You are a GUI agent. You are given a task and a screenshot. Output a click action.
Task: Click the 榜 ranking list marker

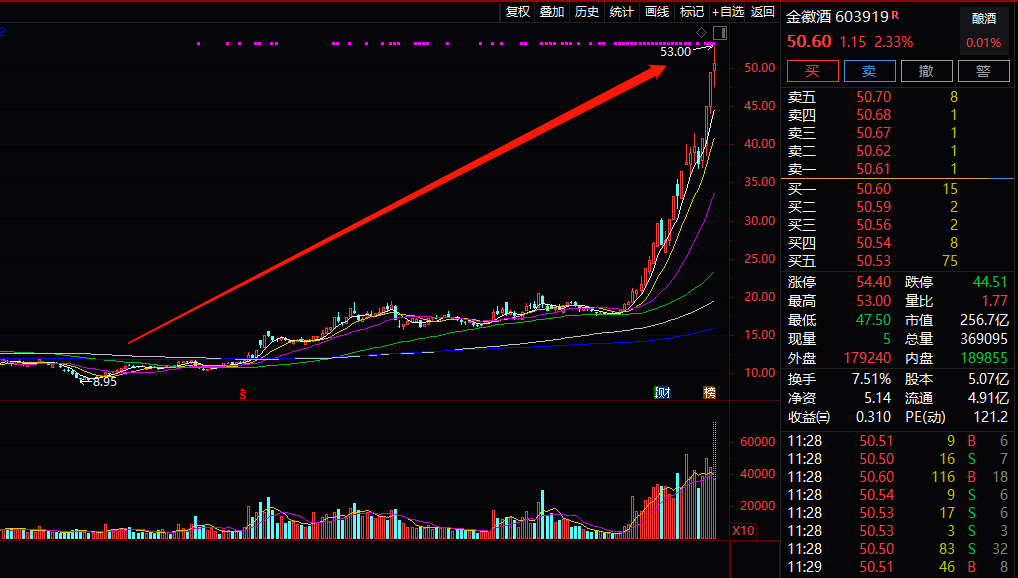point(710,392)
